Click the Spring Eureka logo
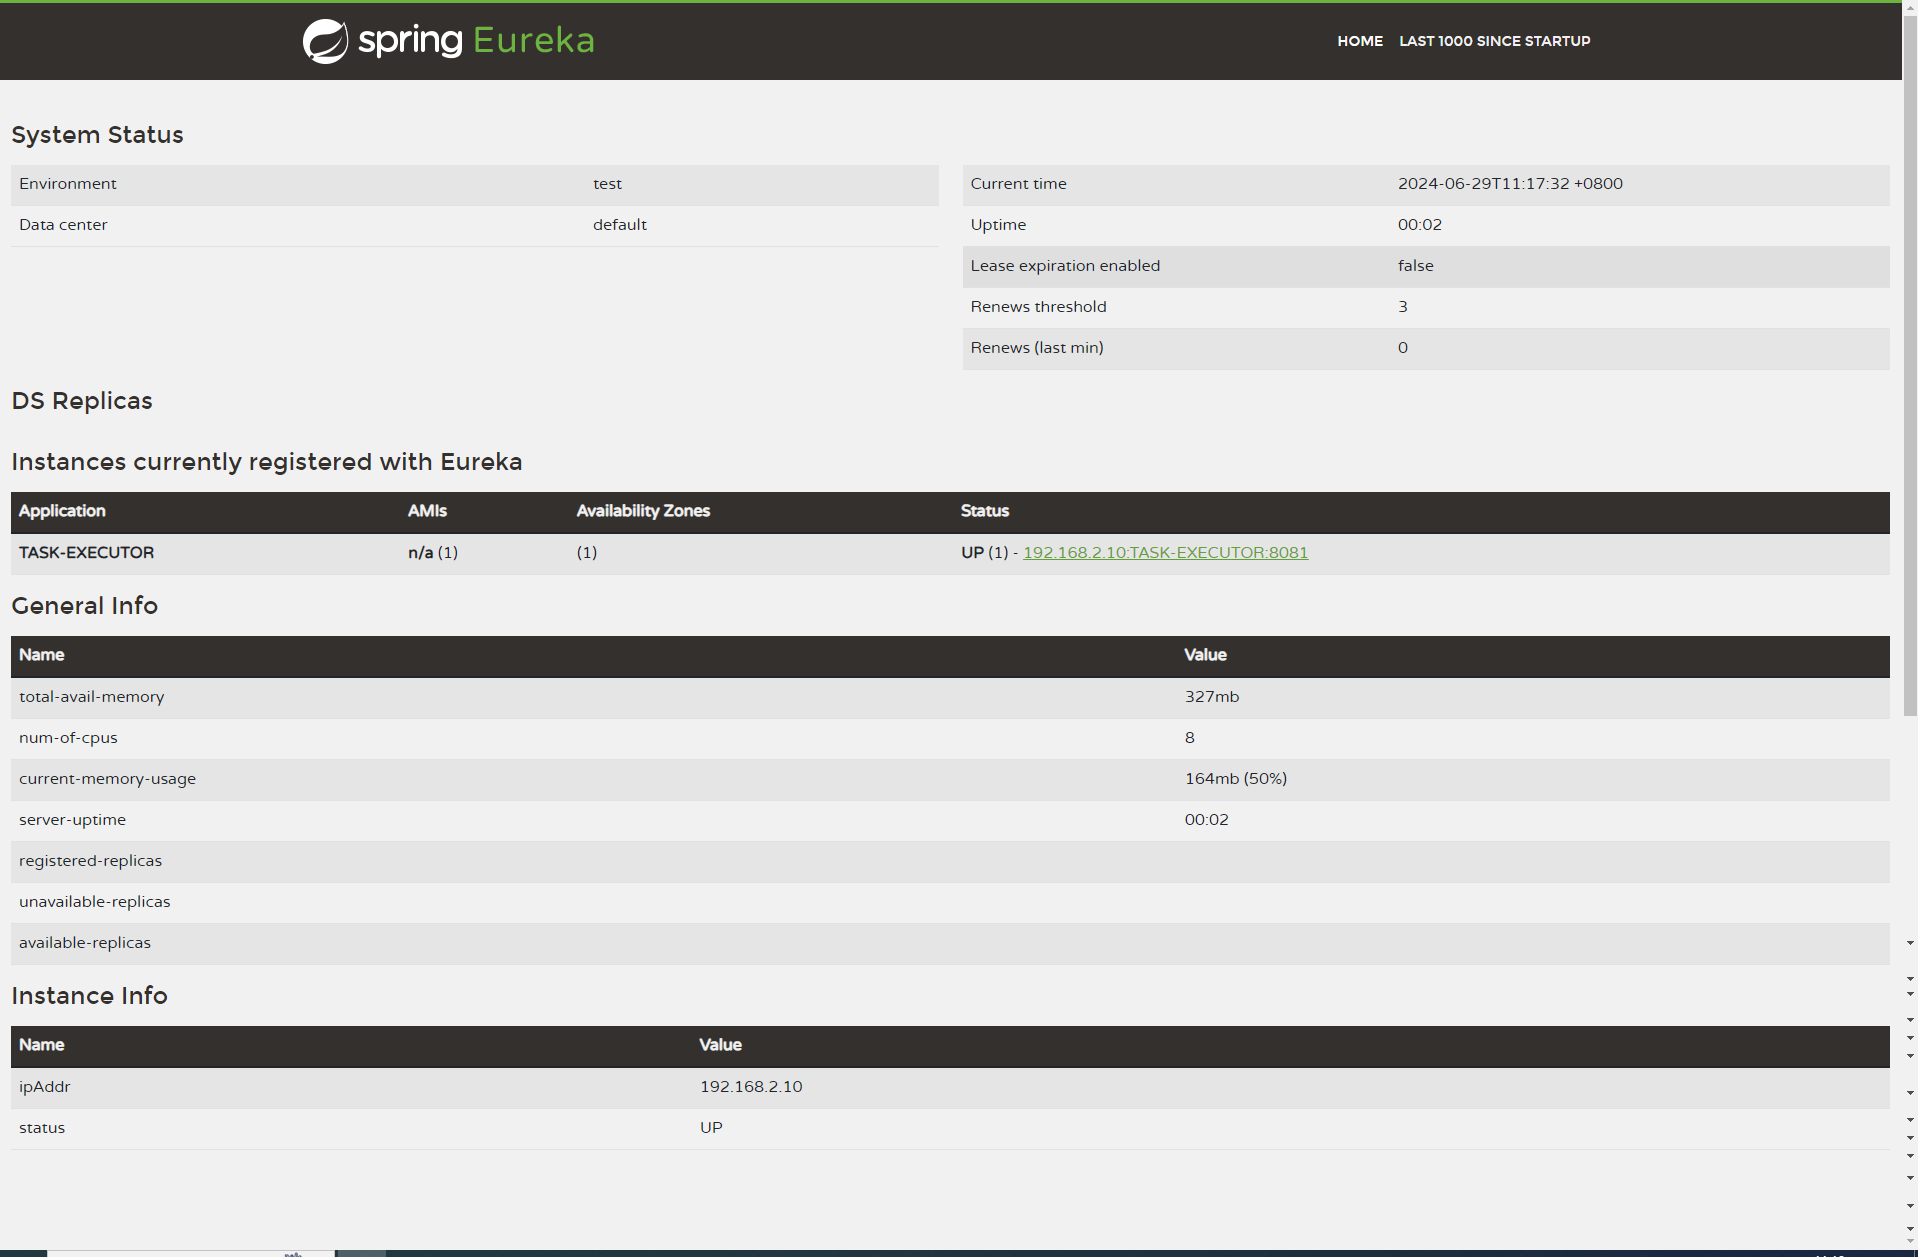The image size is (1918, 1257). pos(448,41)
